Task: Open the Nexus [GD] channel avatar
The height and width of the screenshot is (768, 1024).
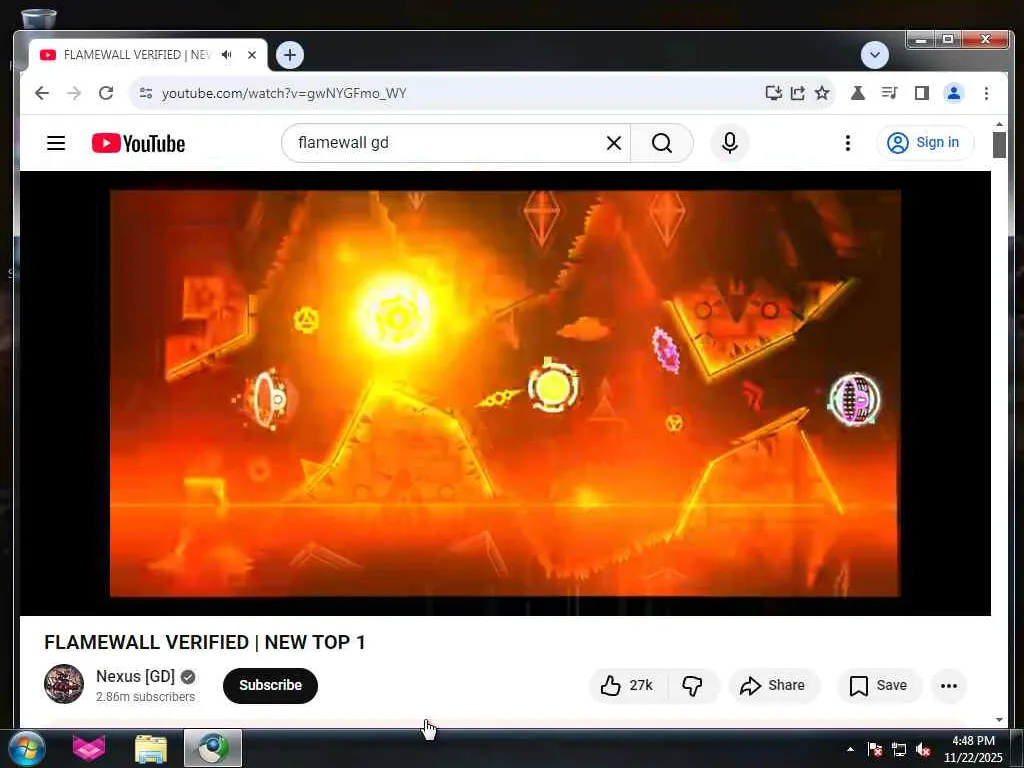Action: click(x=64, y=684)
